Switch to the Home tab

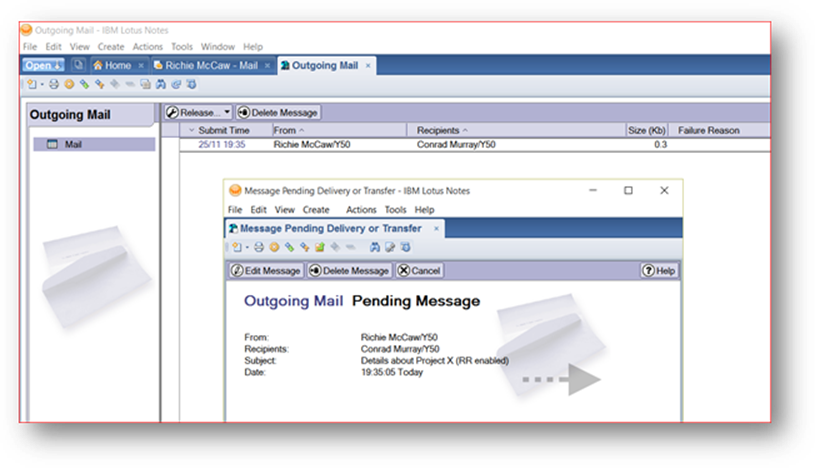[x=119, y=66]
